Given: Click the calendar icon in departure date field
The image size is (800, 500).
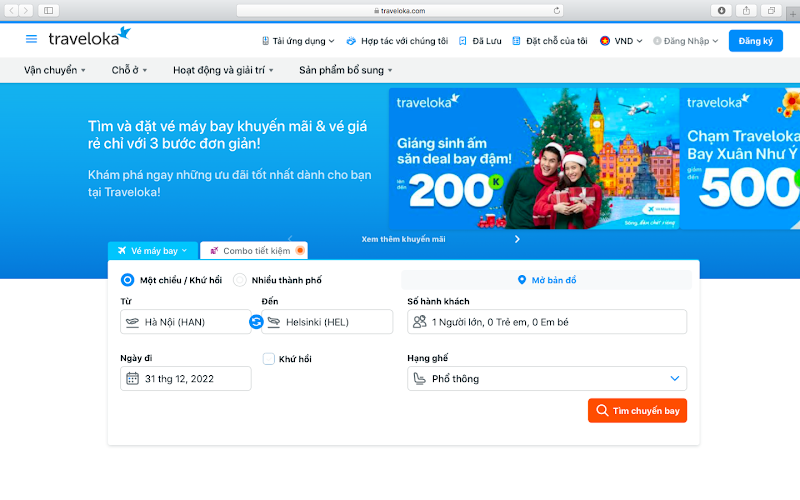Looking at the screenshot, I should click(x=132, y=378).
